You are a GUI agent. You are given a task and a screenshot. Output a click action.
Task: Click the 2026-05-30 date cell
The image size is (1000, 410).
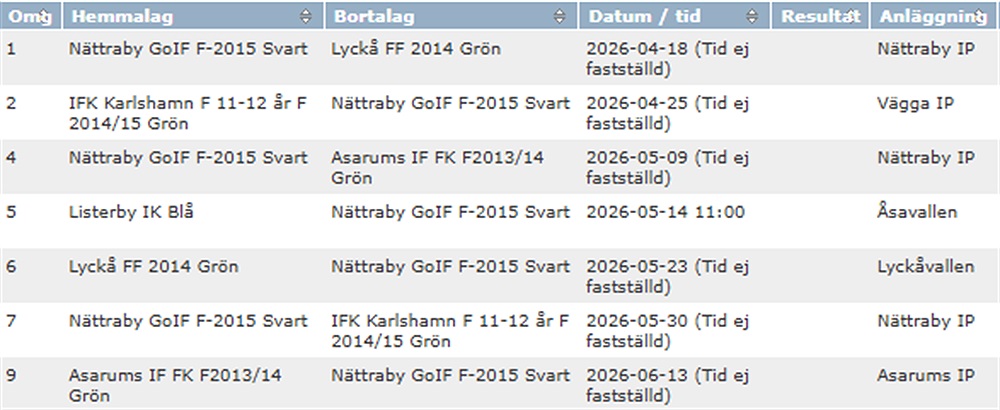(x=667, y=330)
